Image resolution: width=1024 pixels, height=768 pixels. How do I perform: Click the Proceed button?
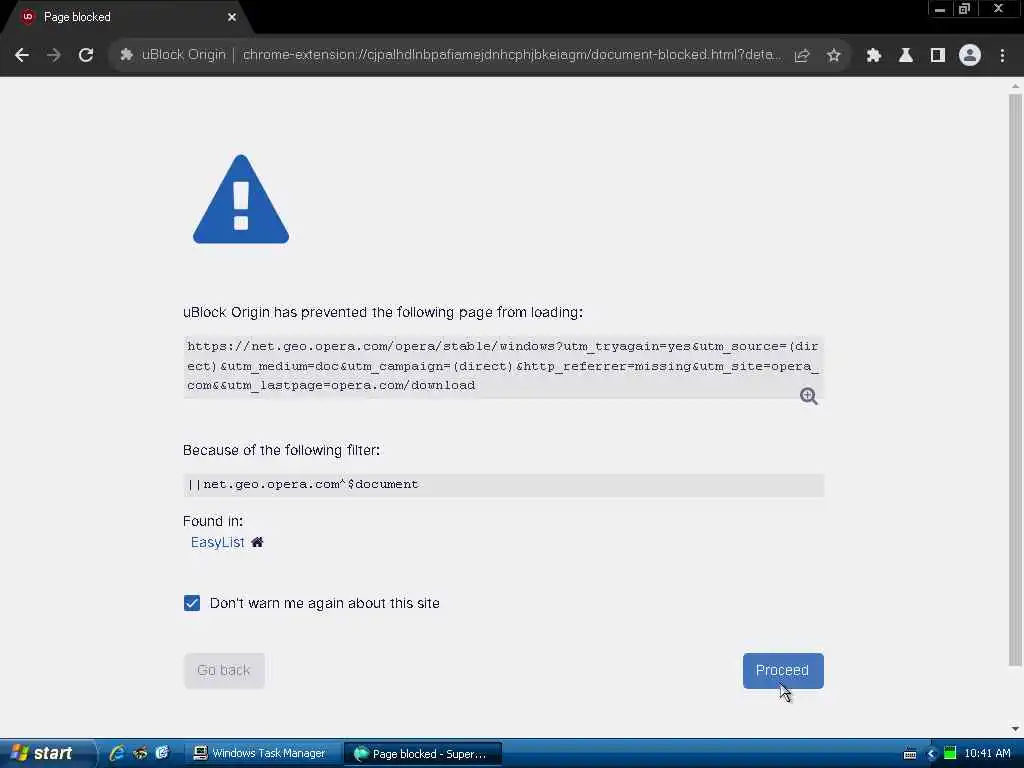[x=783, y=671]
